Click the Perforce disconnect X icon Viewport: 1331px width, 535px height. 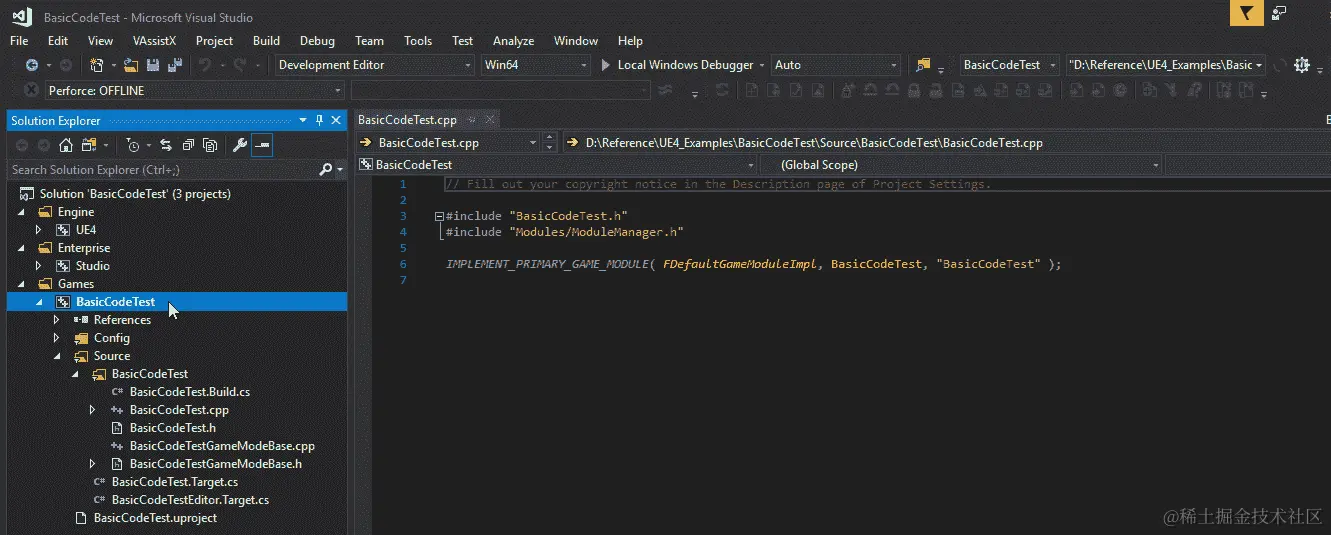point(30,90)
